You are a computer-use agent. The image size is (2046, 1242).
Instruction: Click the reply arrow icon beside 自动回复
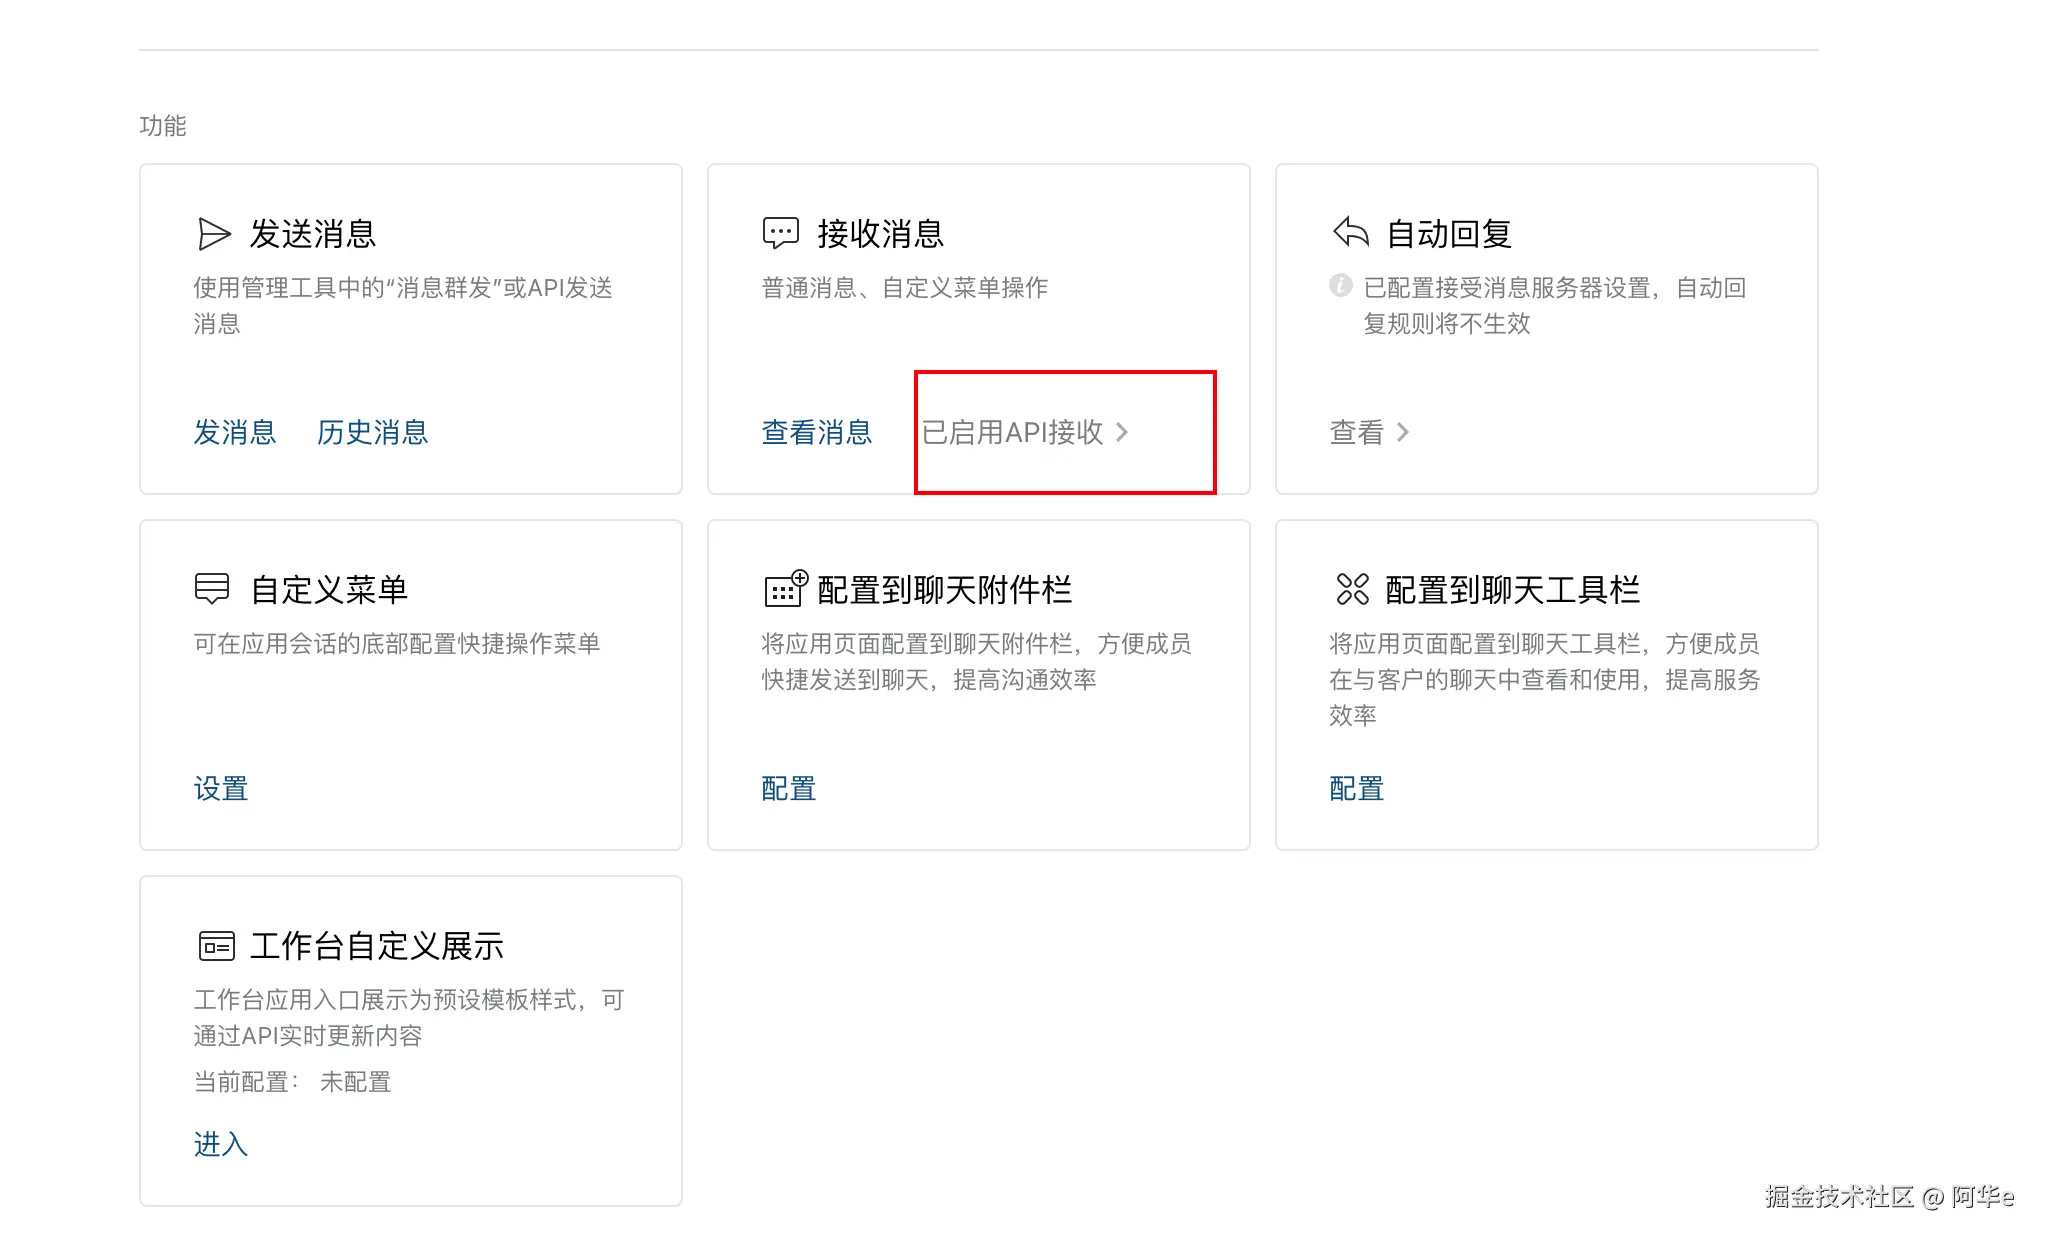coord(1350,233)
